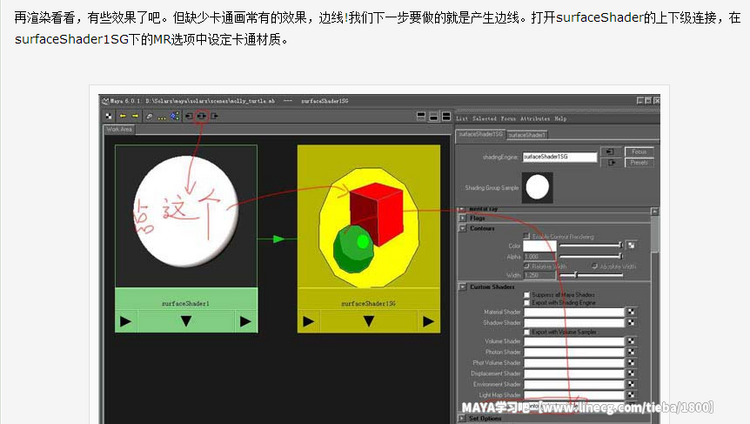750x424 pixels.
Task: Switch to the surfaceShader1SG tab
Action: pyautogui.click(x=481, y=134)
